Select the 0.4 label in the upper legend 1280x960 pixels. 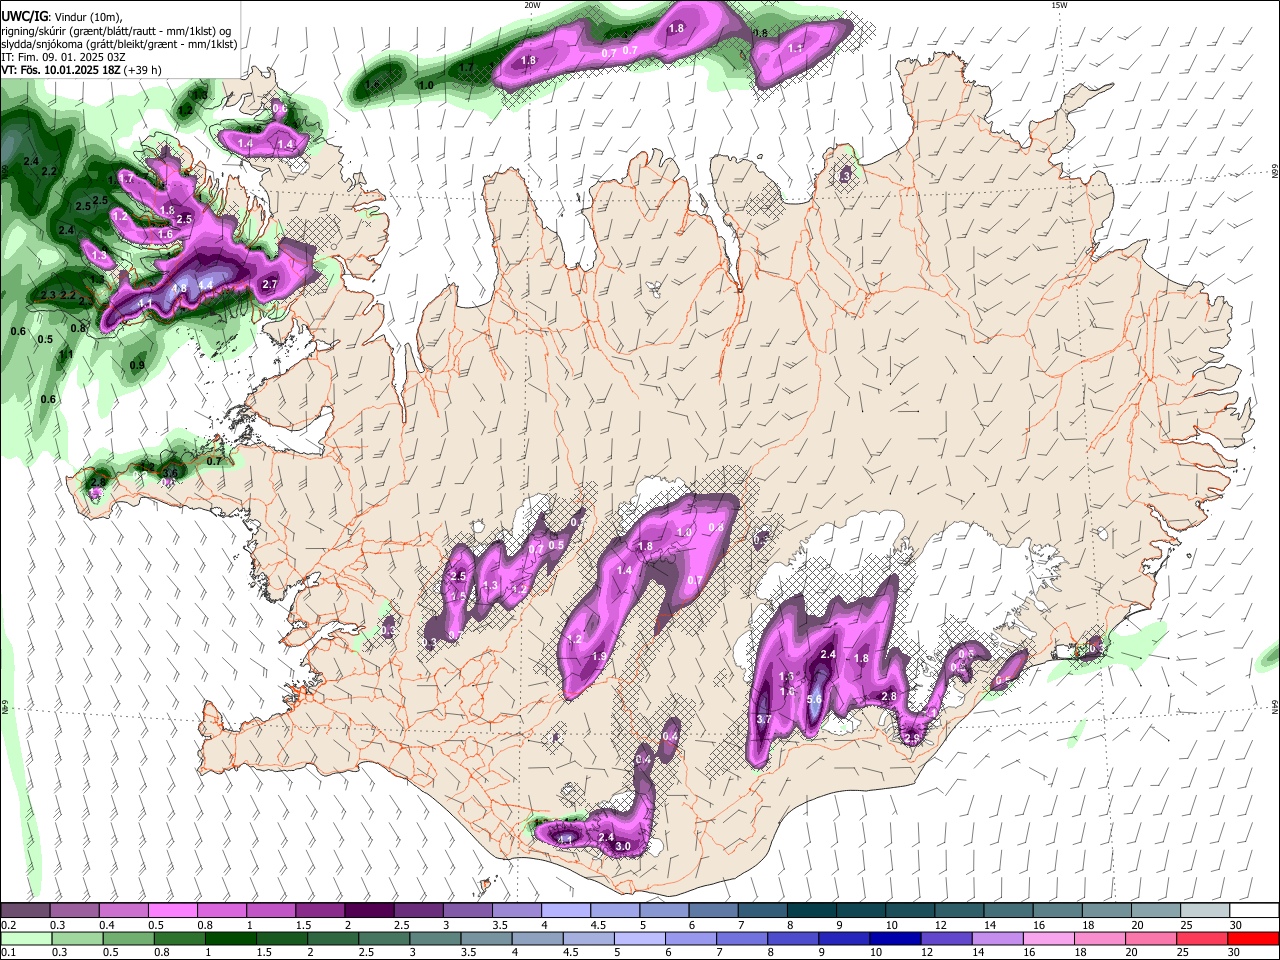(106, 925)
